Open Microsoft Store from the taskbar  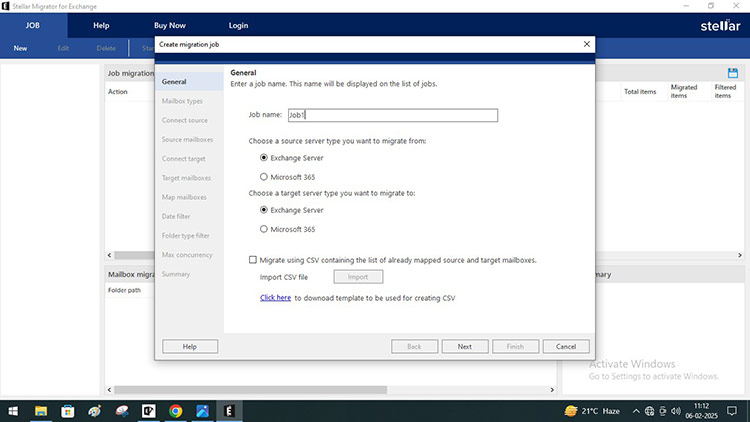click(68, 410)
